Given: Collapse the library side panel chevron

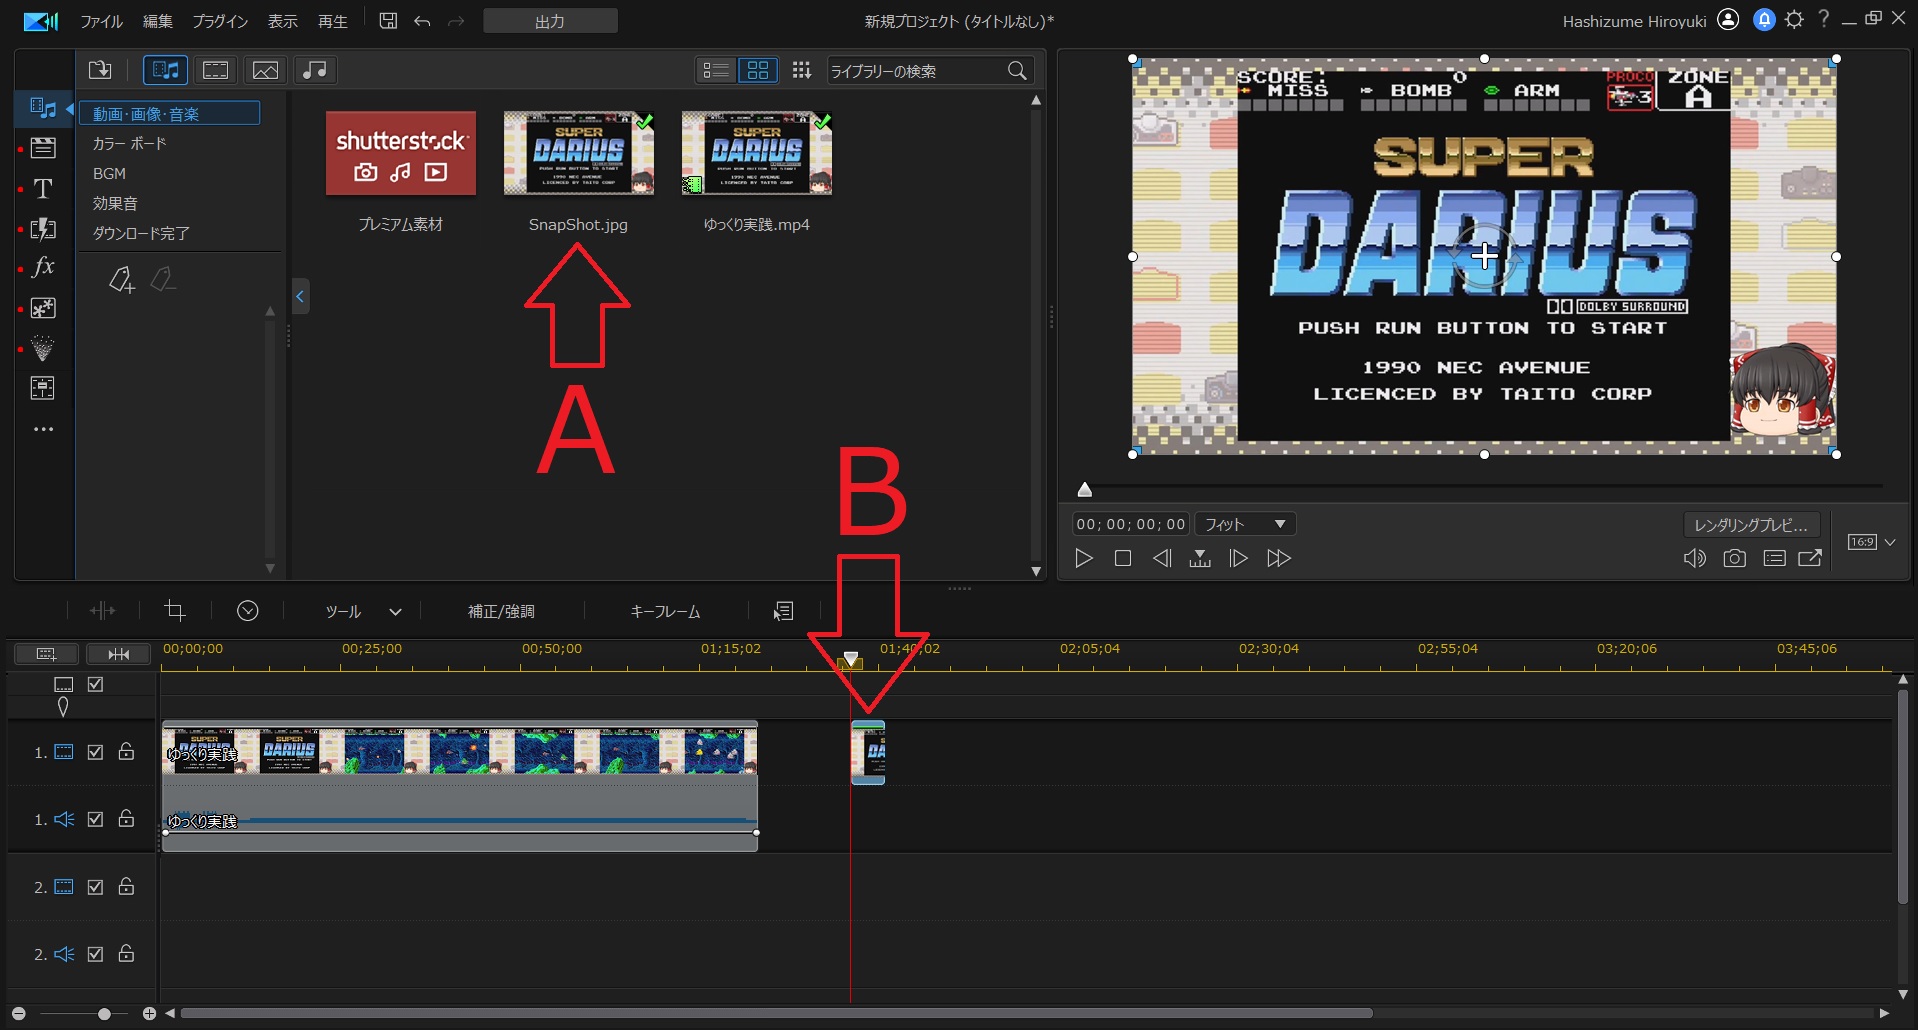Looking at the screenshot, I should [300, 296].
